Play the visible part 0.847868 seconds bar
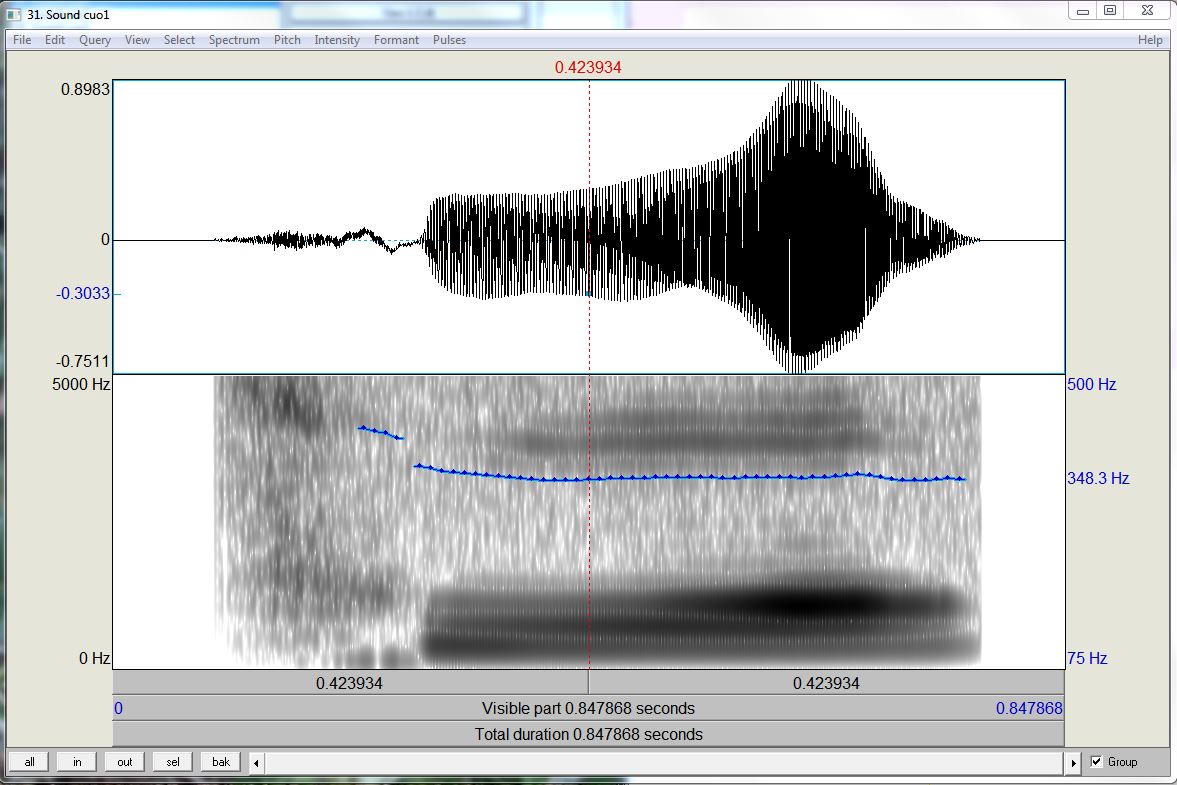This screenshot has width=1177, height=785. pos(588,708)
